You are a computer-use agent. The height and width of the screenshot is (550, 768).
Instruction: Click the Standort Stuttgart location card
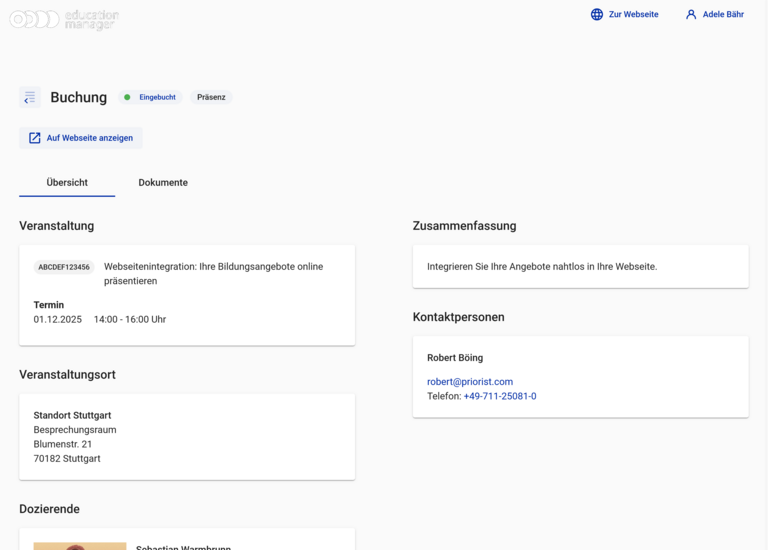tap(187, 437)
